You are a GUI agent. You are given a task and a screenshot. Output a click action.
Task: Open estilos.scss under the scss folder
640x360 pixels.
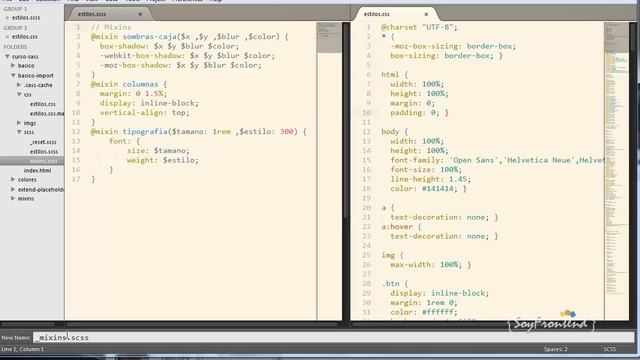pos(44,151)
